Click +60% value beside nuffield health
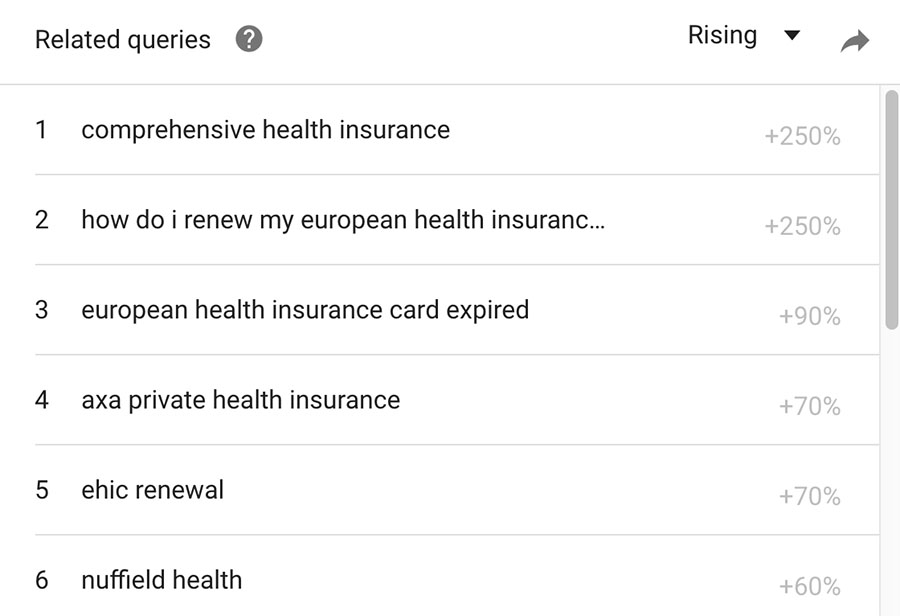 [x=810, y=587]
